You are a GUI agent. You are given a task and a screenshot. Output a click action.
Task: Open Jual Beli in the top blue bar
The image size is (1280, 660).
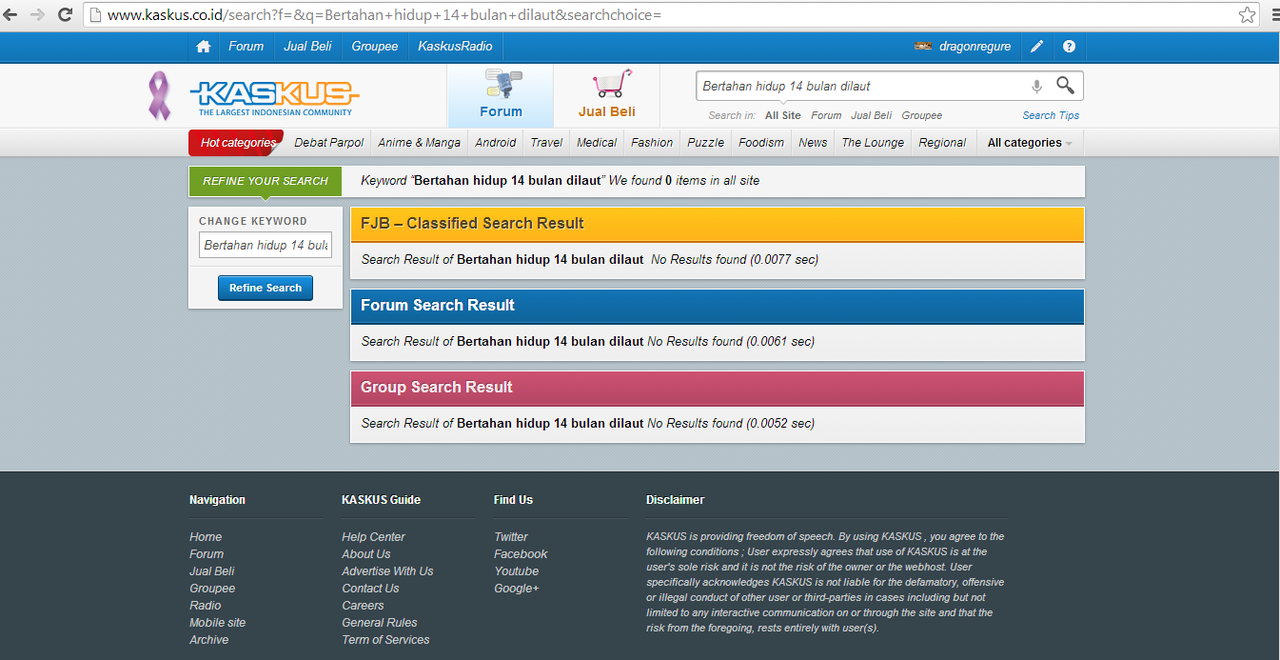click(x=308, y=46)
